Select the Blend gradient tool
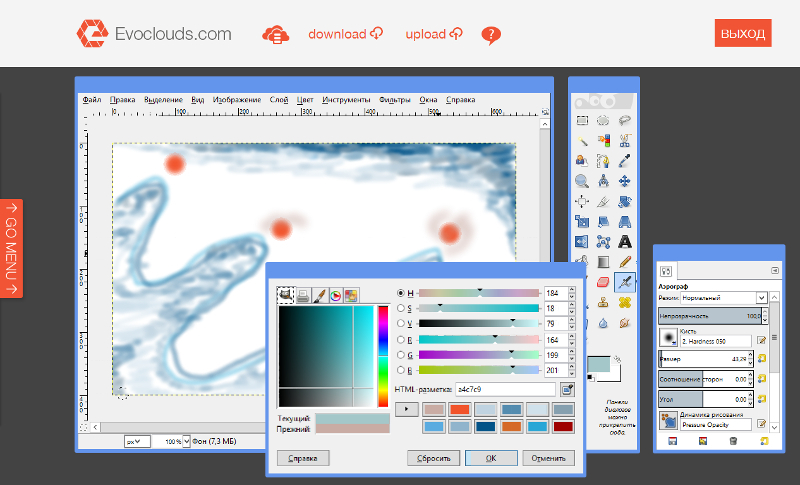Image resolution: width=800 pixels, height=485 pixels. [603, 262]
